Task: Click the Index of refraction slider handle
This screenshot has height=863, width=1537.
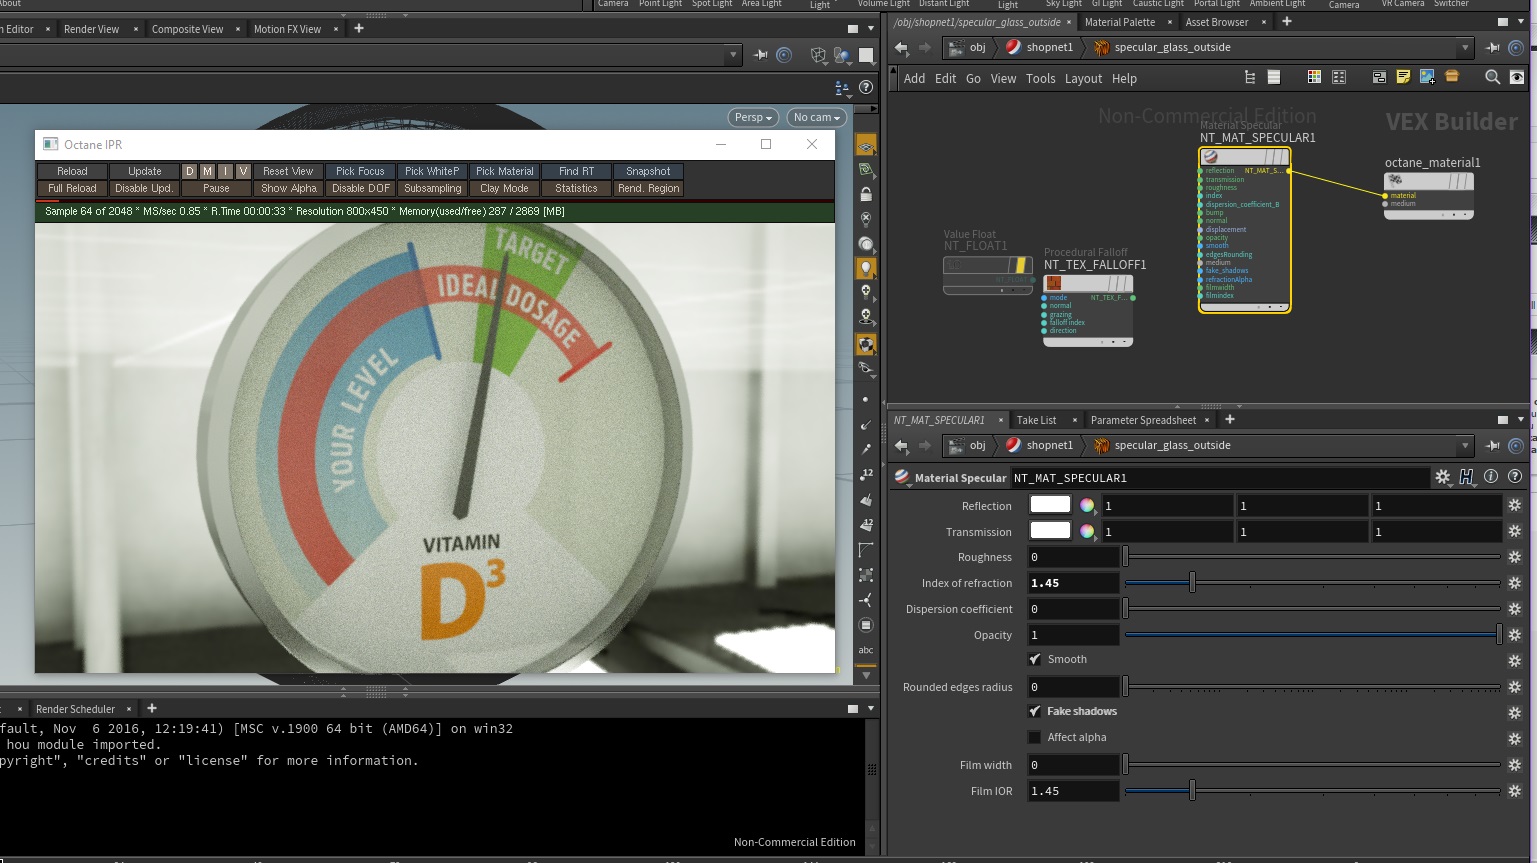Action: tap(1192, 583)
